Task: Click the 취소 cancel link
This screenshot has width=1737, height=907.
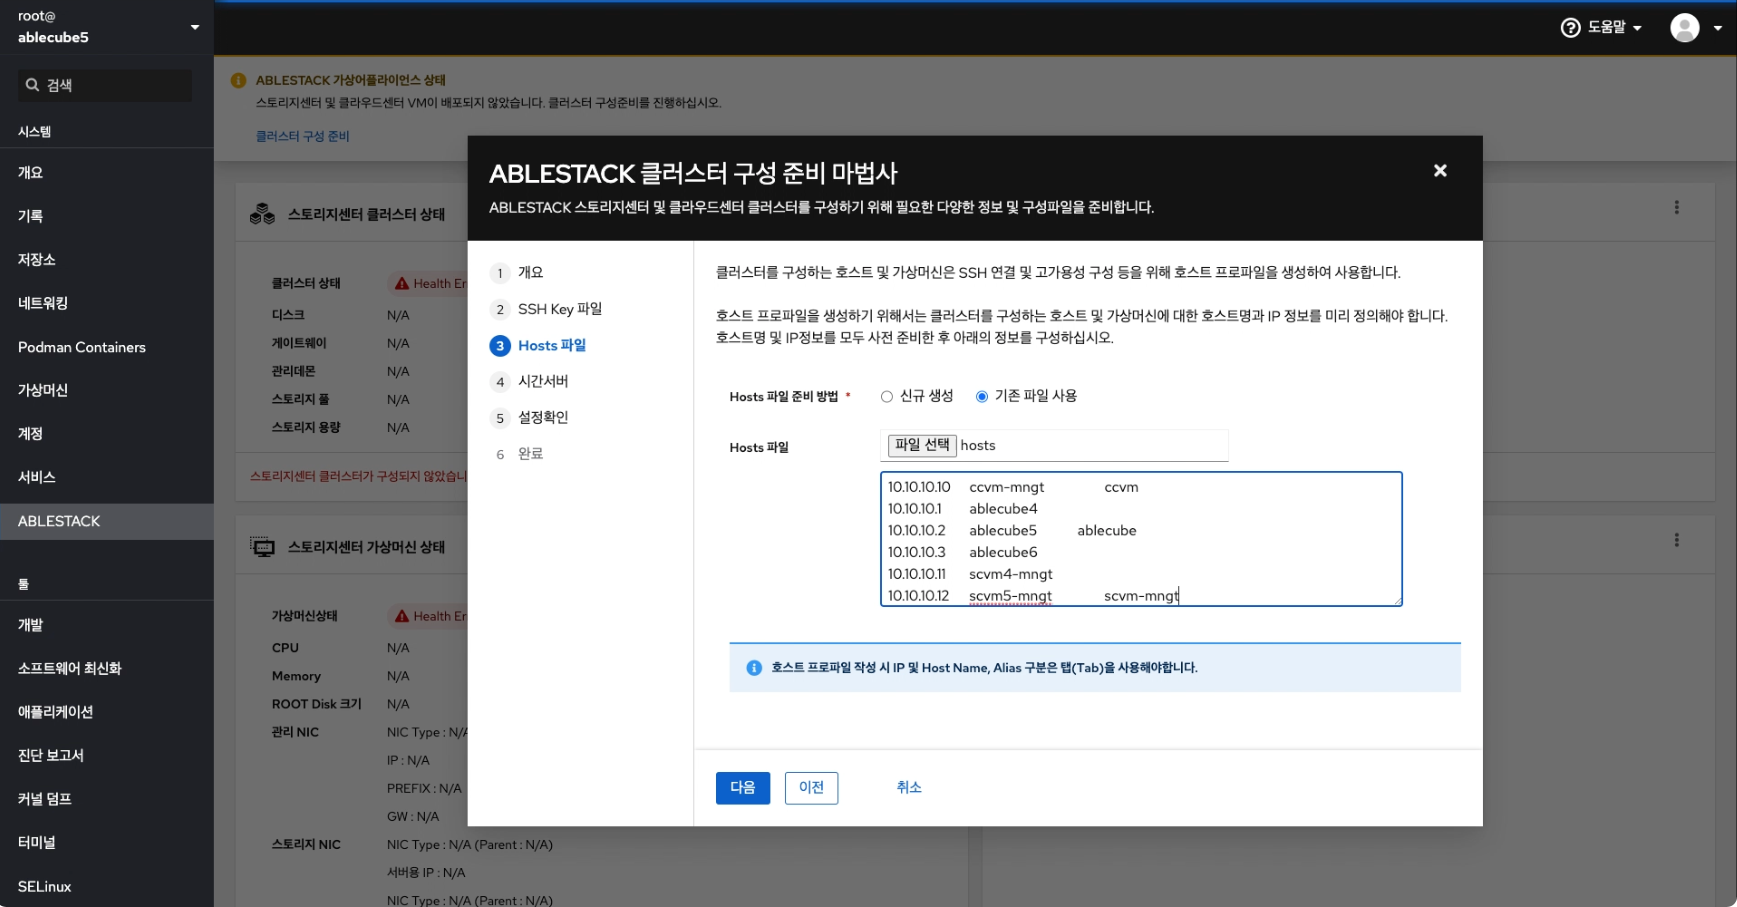Action: click(909, 788)
